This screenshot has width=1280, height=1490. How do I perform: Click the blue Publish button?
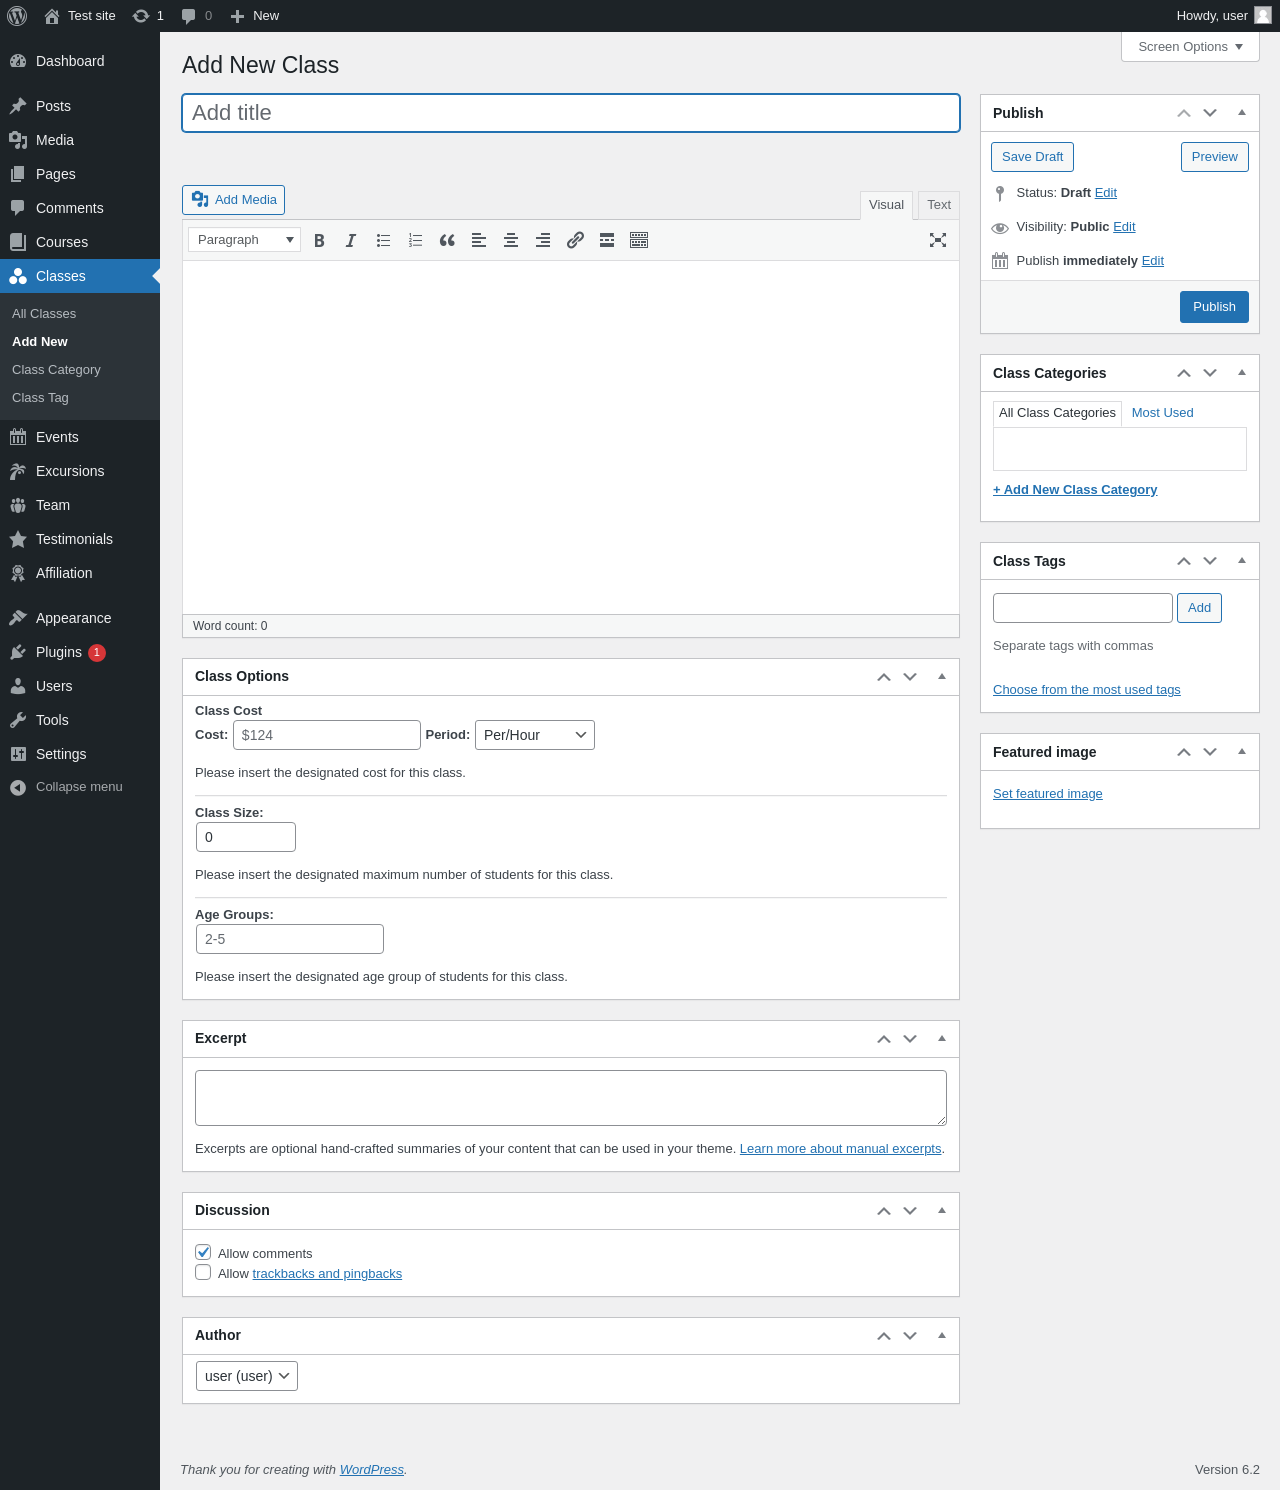click(x=1214, y=307)
